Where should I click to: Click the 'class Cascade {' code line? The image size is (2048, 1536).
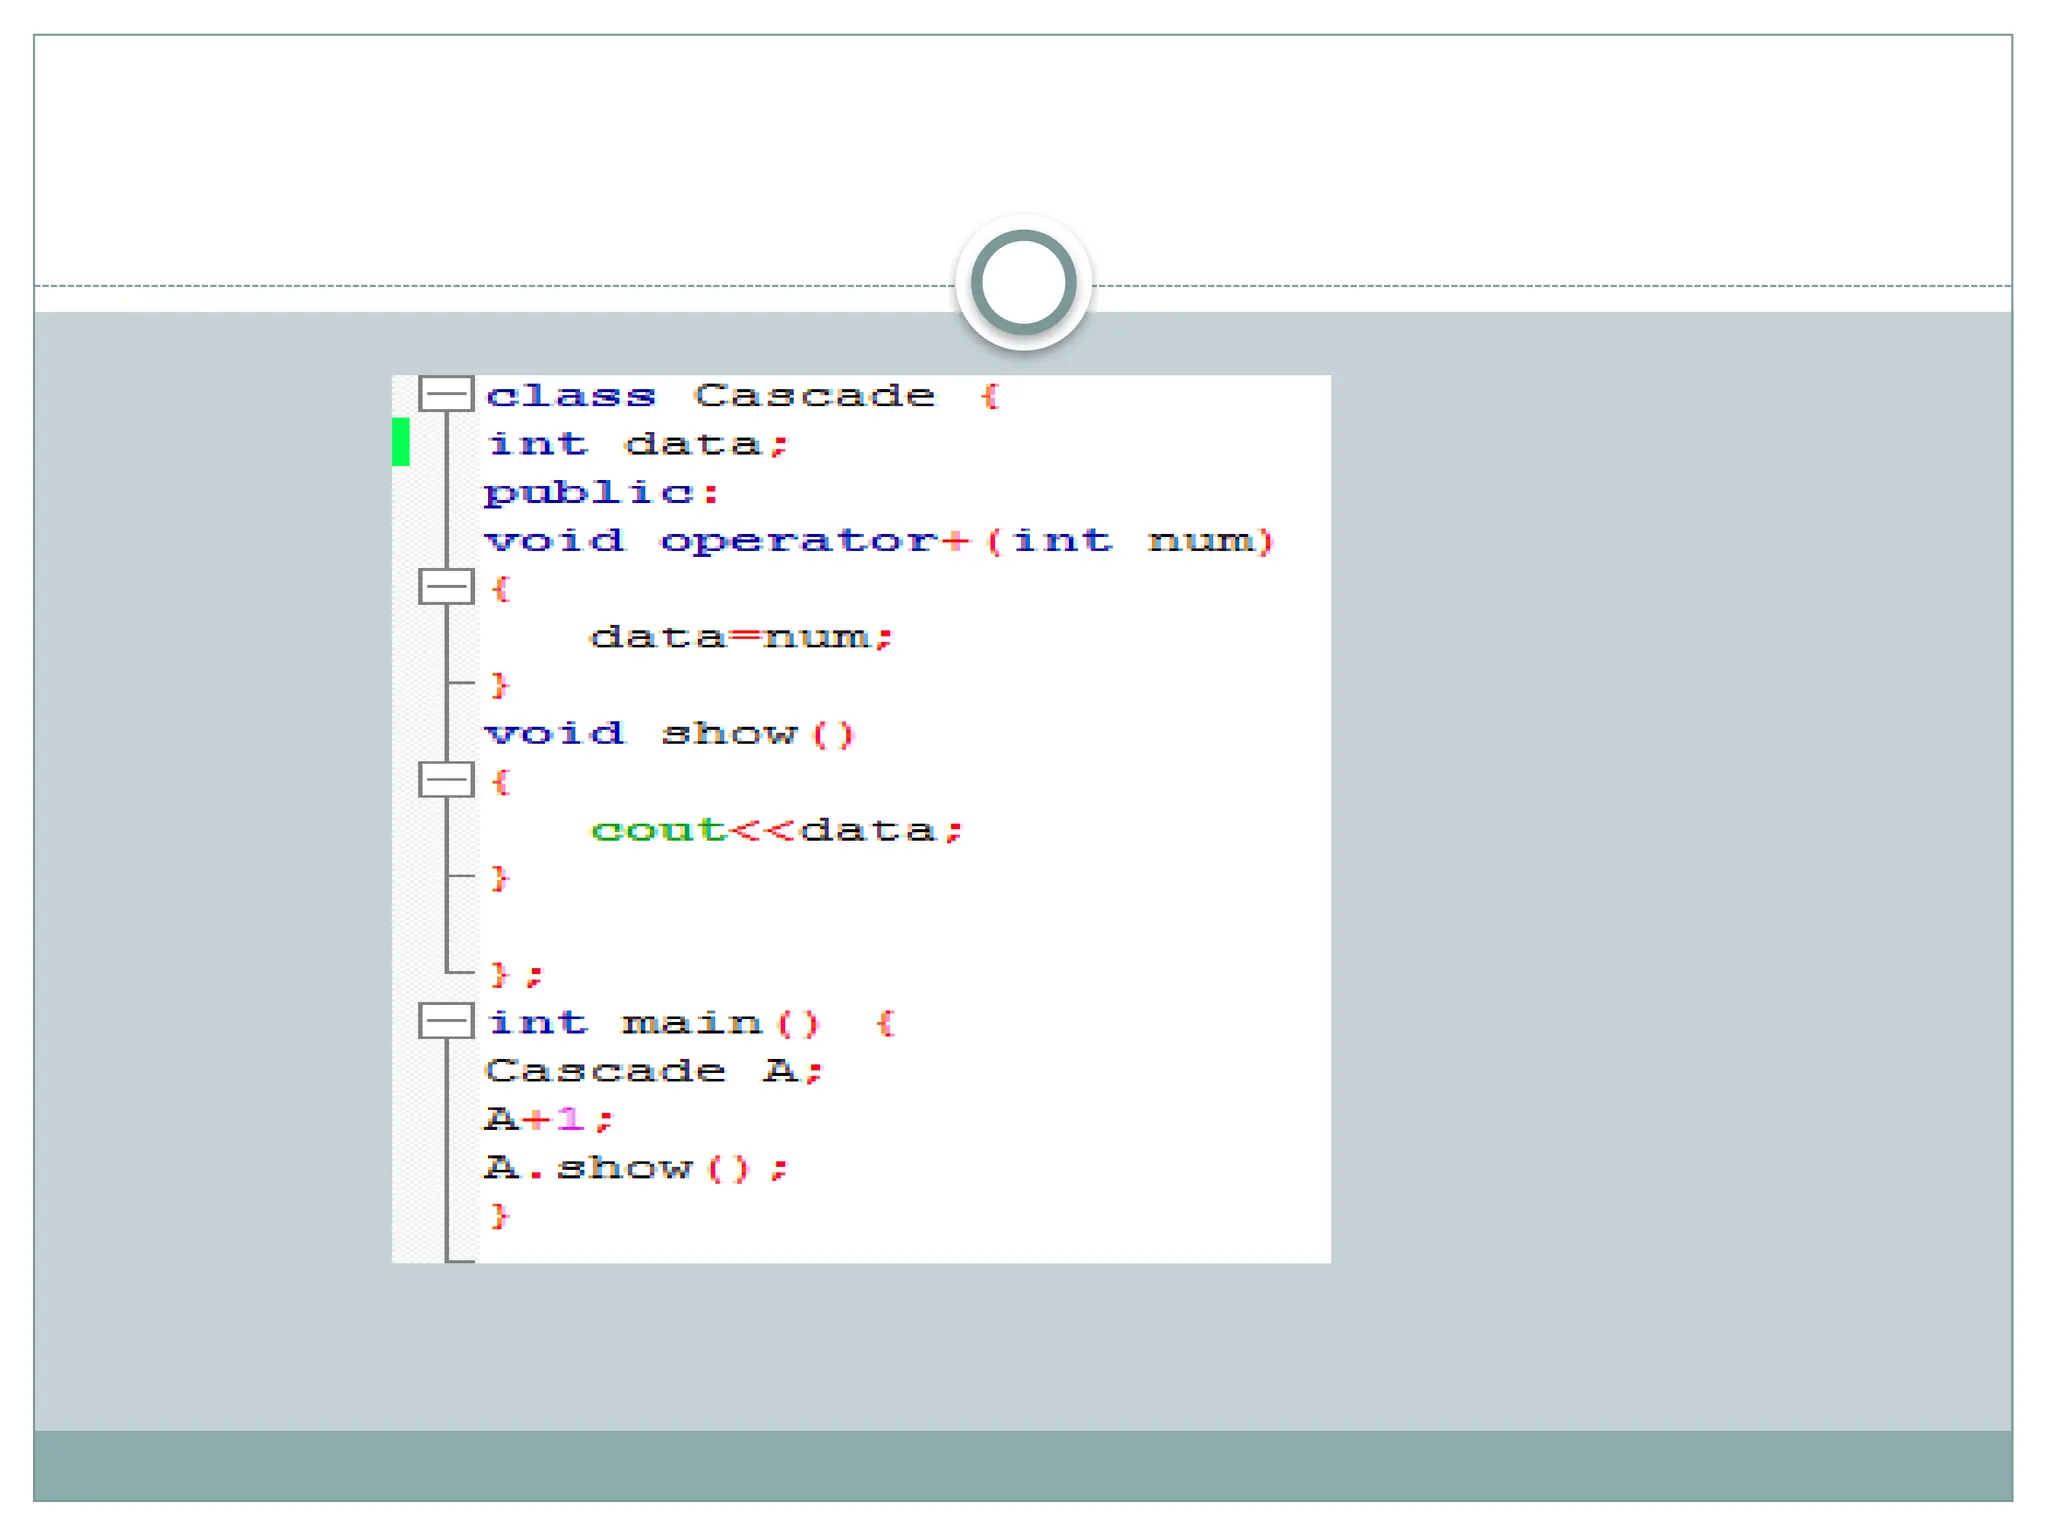[740, 396]
